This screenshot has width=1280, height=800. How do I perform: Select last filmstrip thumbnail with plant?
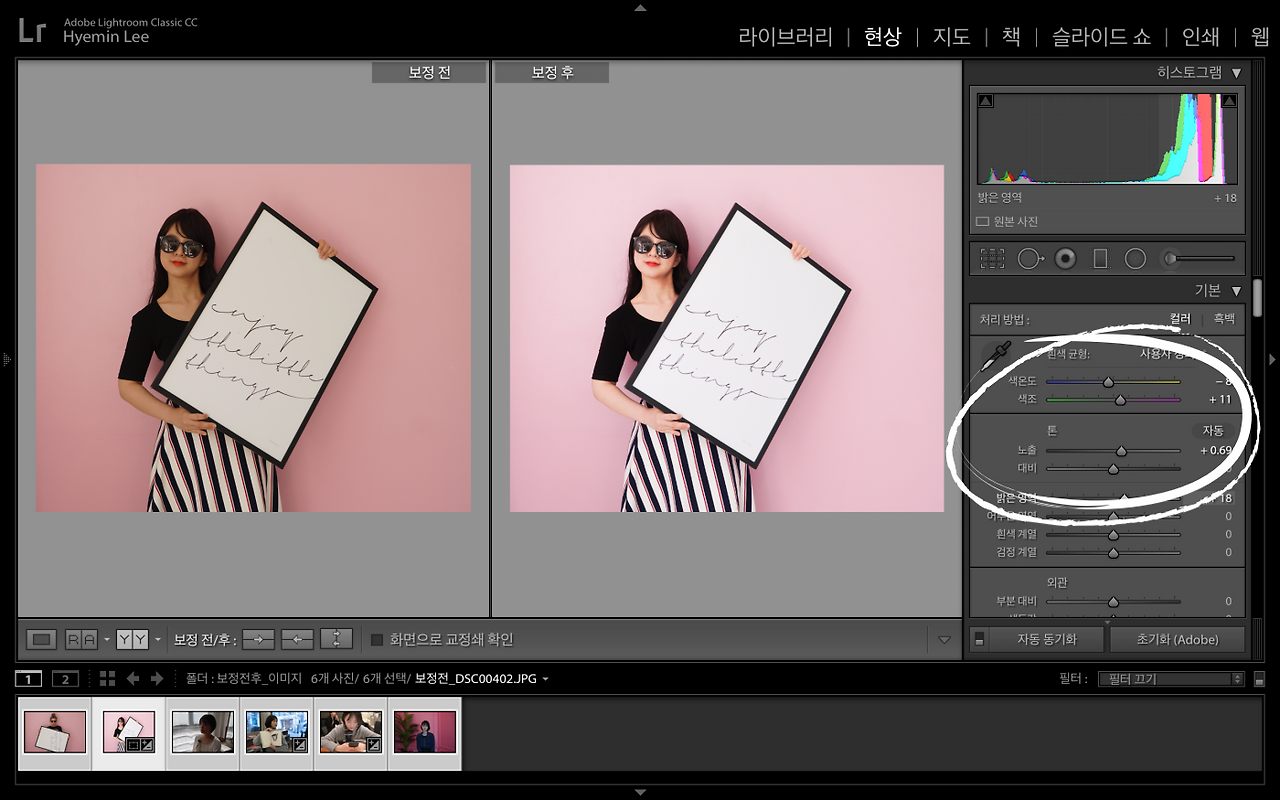pyautogui.click(x=425, y=732)
